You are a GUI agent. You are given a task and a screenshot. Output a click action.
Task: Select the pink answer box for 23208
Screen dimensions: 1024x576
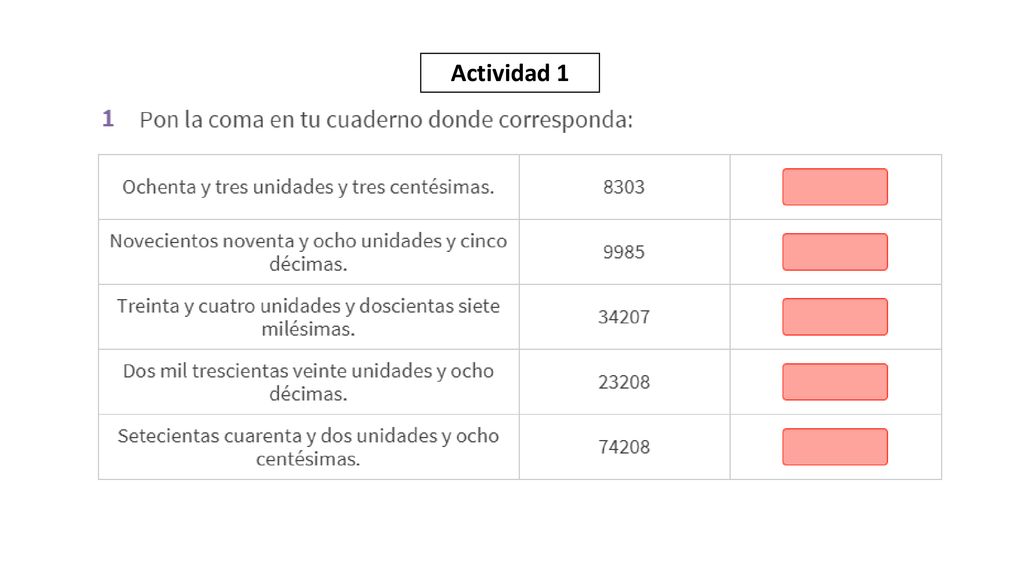pos(835,381)
